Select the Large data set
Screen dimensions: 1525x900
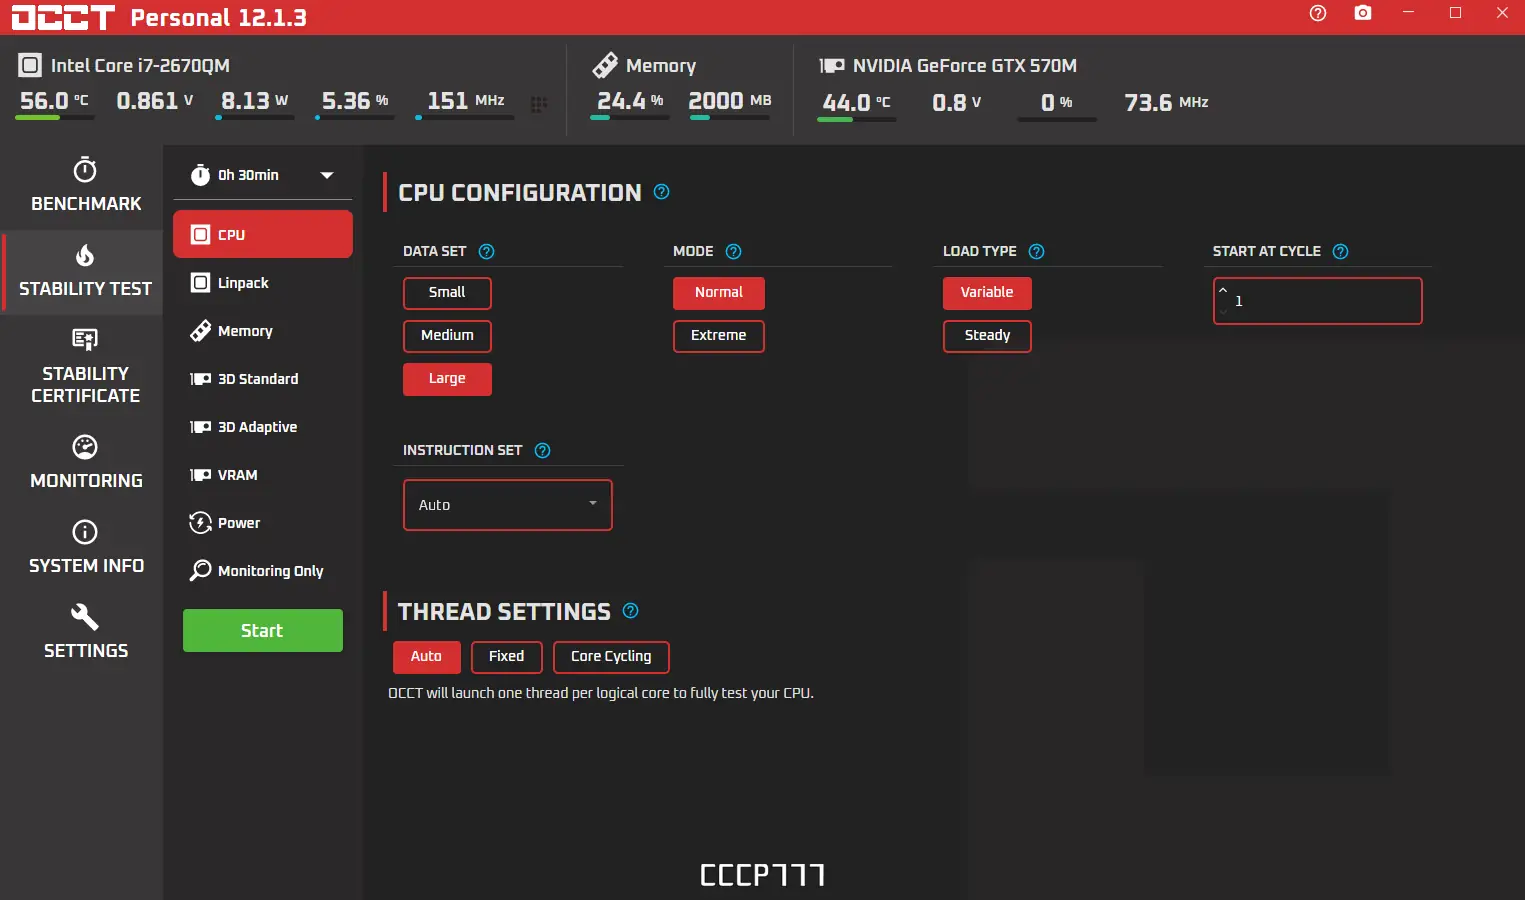pyautogui.click(x=447, y=379)
